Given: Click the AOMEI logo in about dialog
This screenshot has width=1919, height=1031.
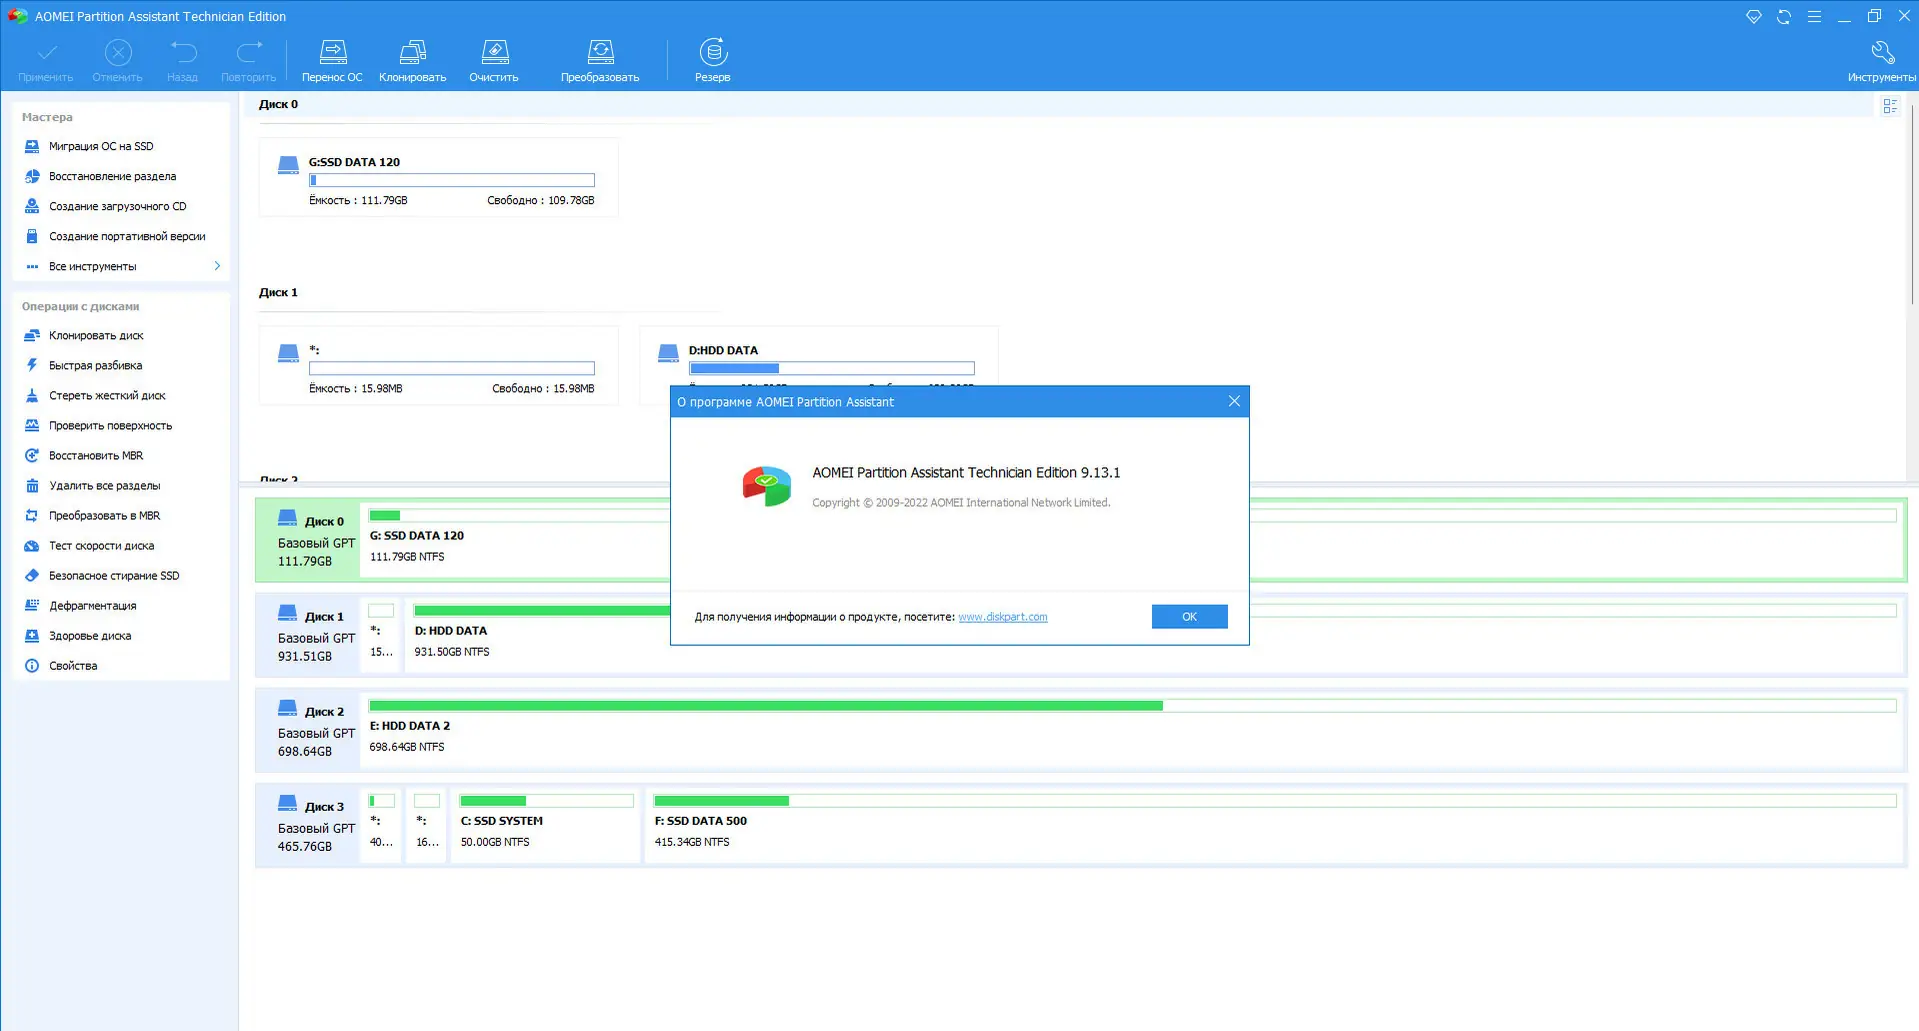Looking at the screenshot, I should coord(767,486).
